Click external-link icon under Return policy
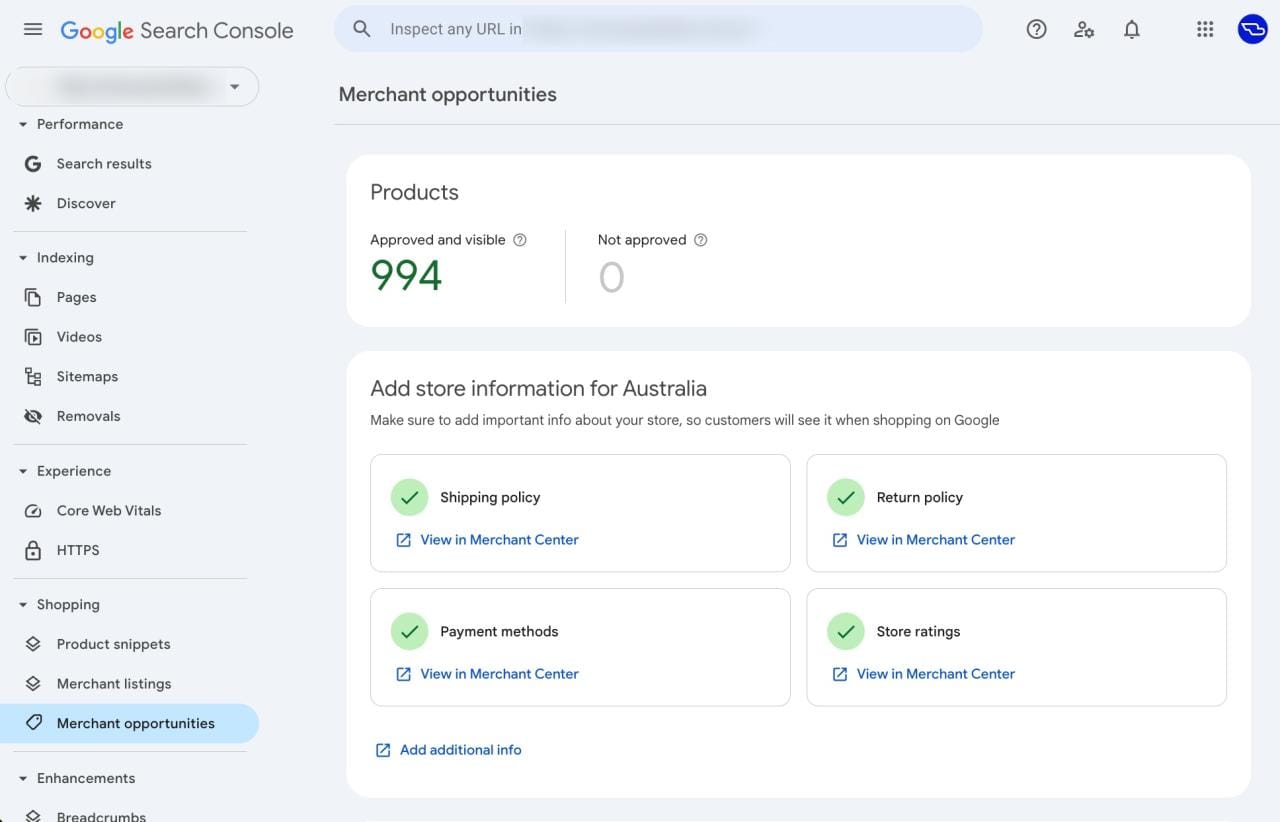The image size is (1280, 822). 840,540
